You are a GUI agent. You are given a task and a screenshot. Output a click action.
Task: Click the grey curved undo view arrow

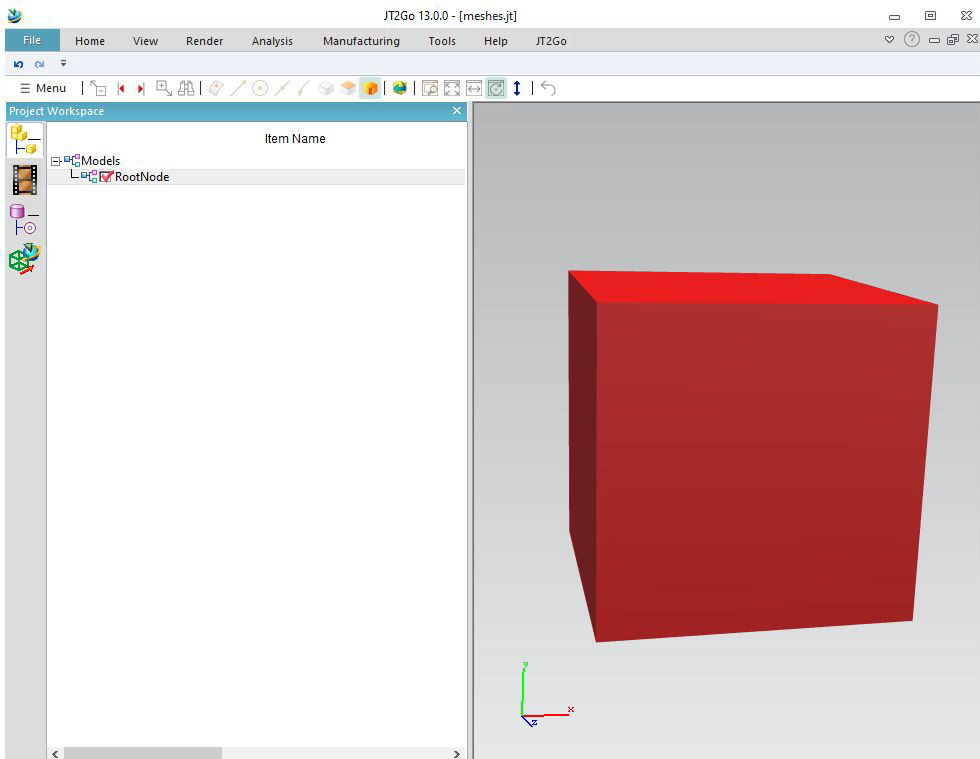548,88
